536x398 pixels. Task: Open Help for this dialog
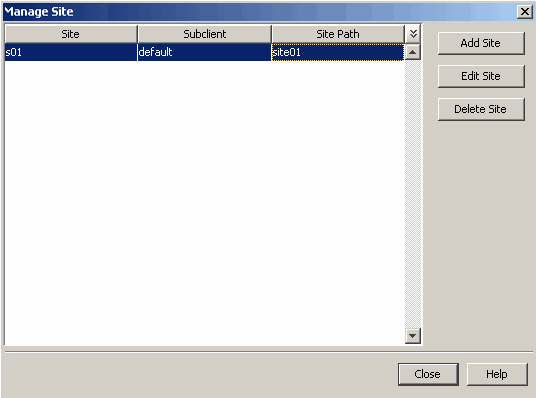coord(497,374)
